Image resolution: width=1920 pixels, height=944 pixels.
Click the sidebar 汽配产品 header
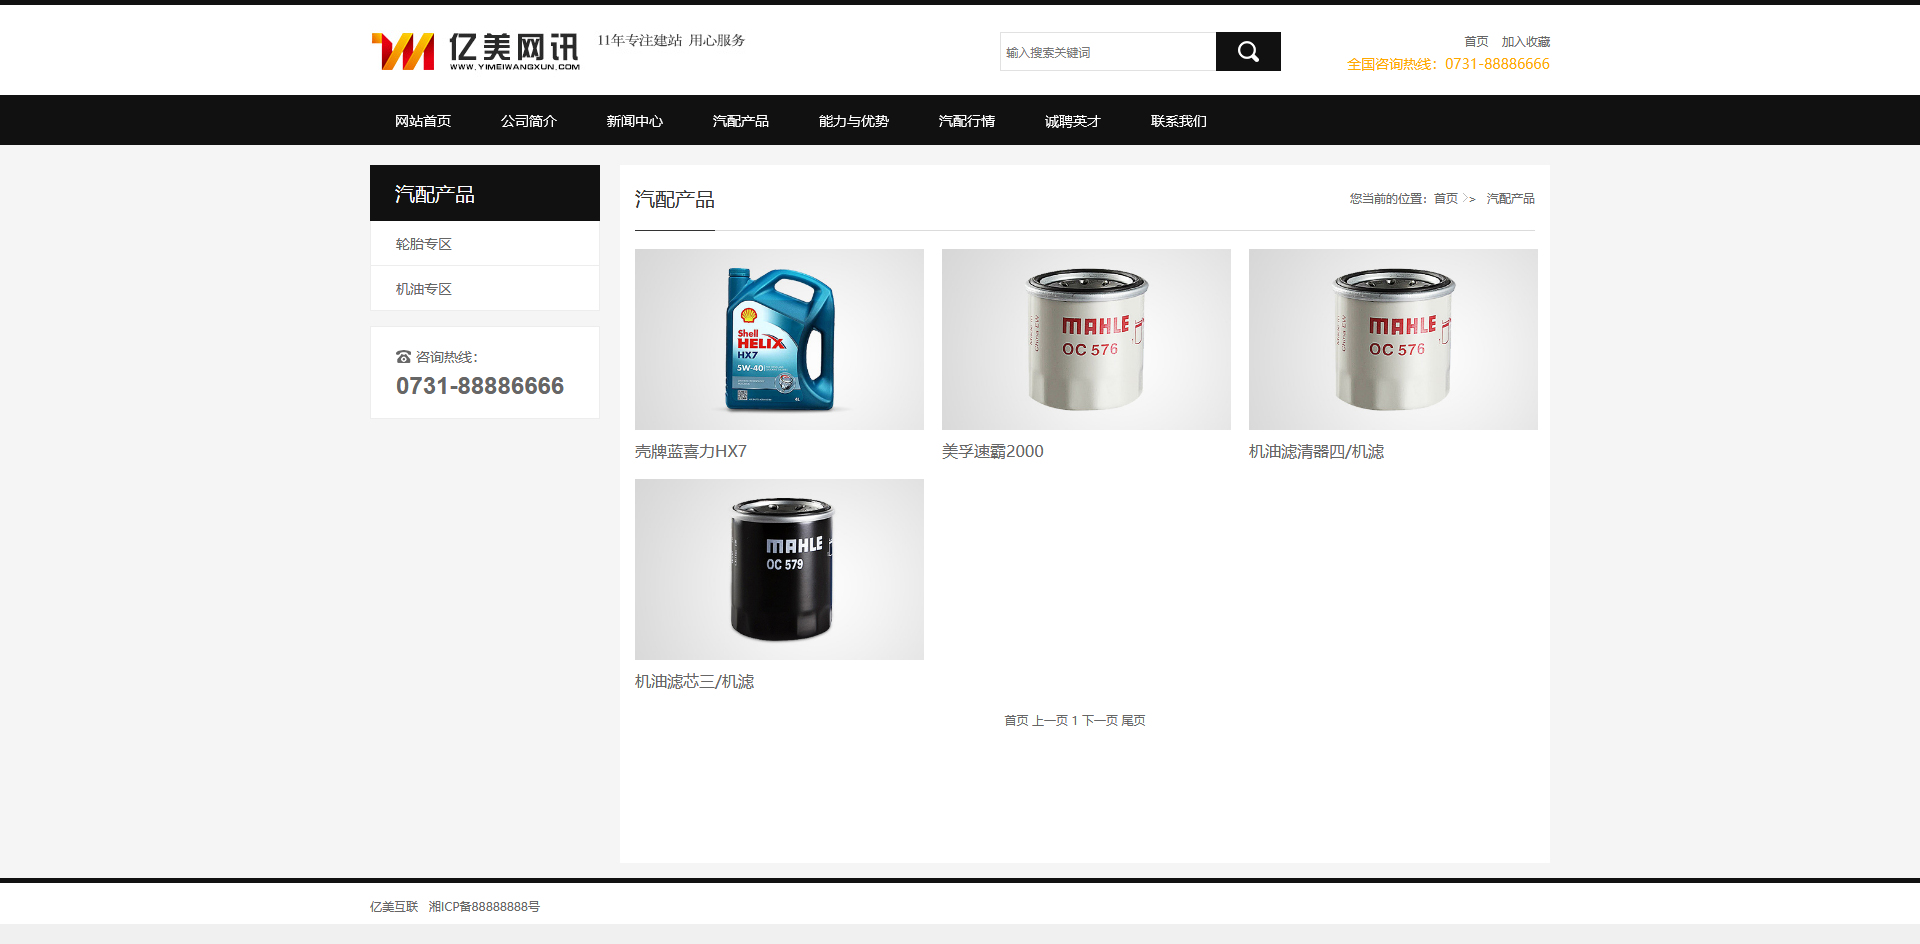[x=485, y=193]
